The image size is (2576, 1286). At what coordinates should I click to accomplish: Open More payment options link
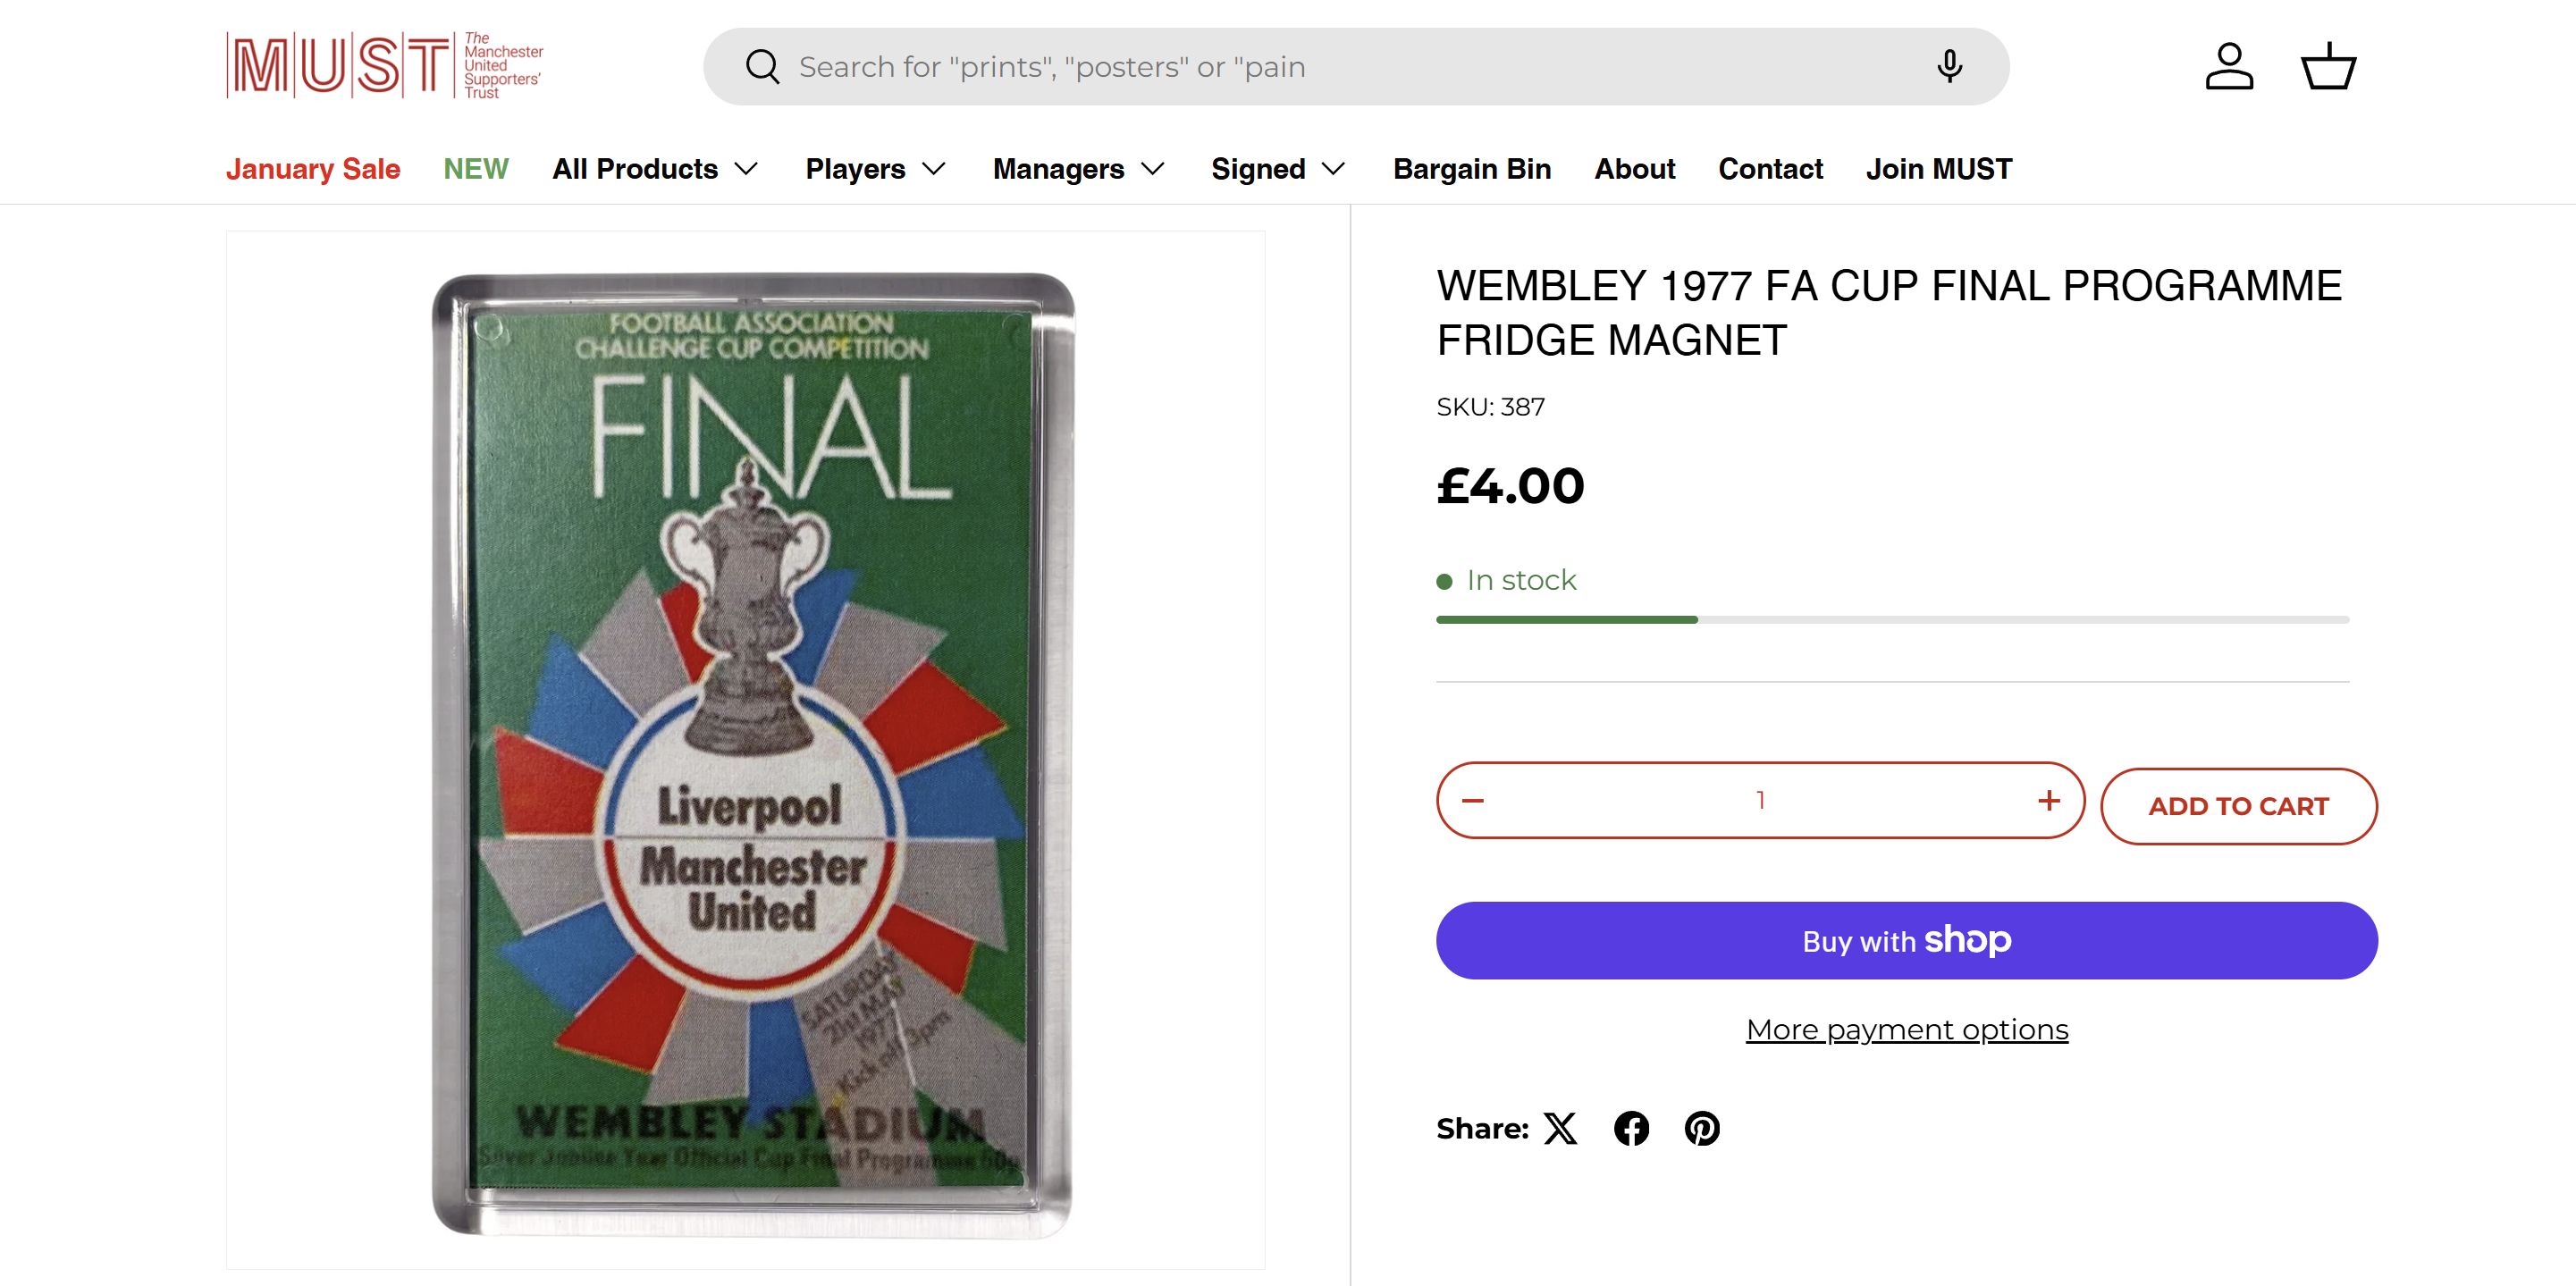1906,1030
